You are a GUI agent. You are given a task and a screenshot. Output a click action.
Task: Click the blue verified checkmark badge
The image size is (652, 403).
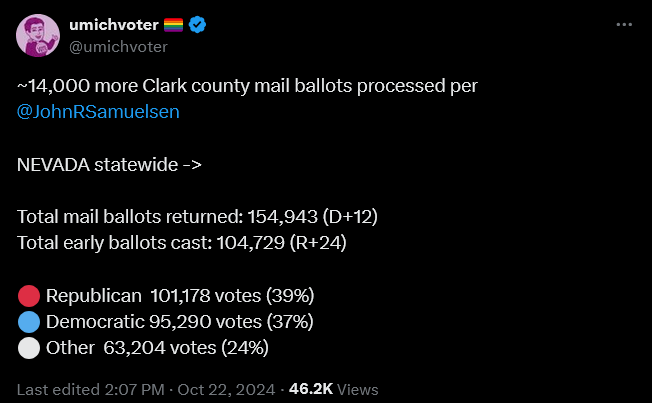coord(197,25)
